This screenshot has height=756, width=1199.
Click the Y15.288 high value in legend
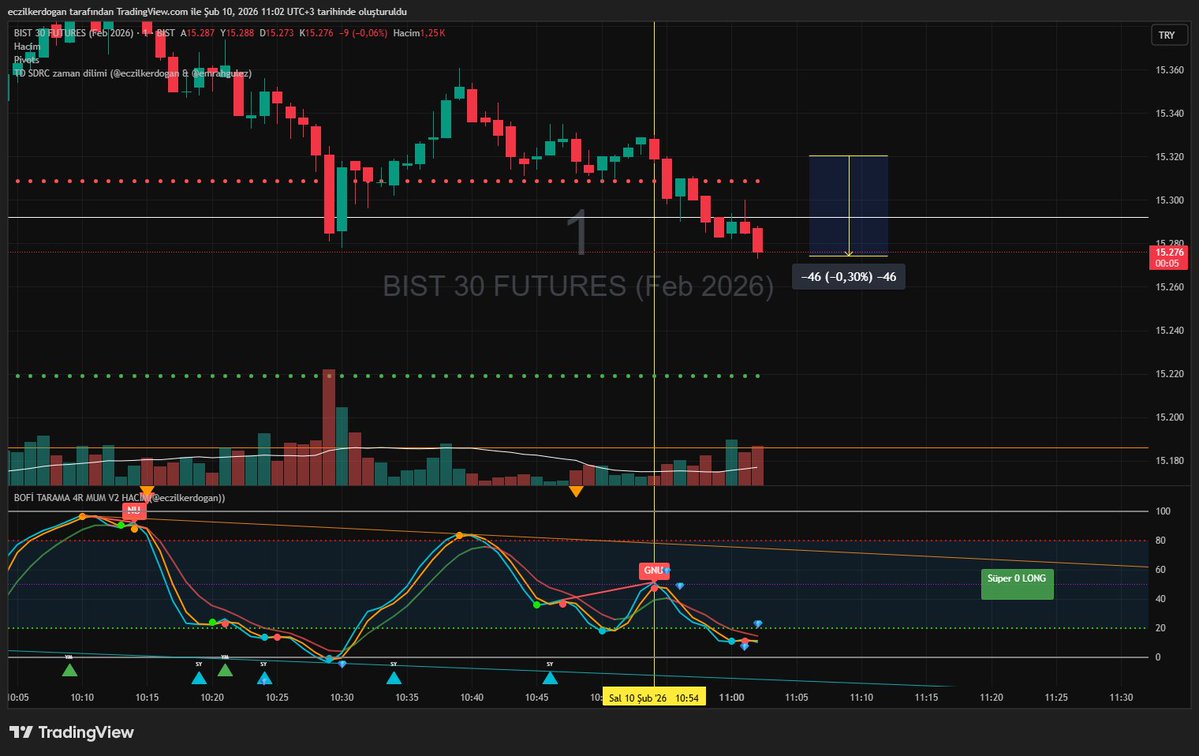237,33
